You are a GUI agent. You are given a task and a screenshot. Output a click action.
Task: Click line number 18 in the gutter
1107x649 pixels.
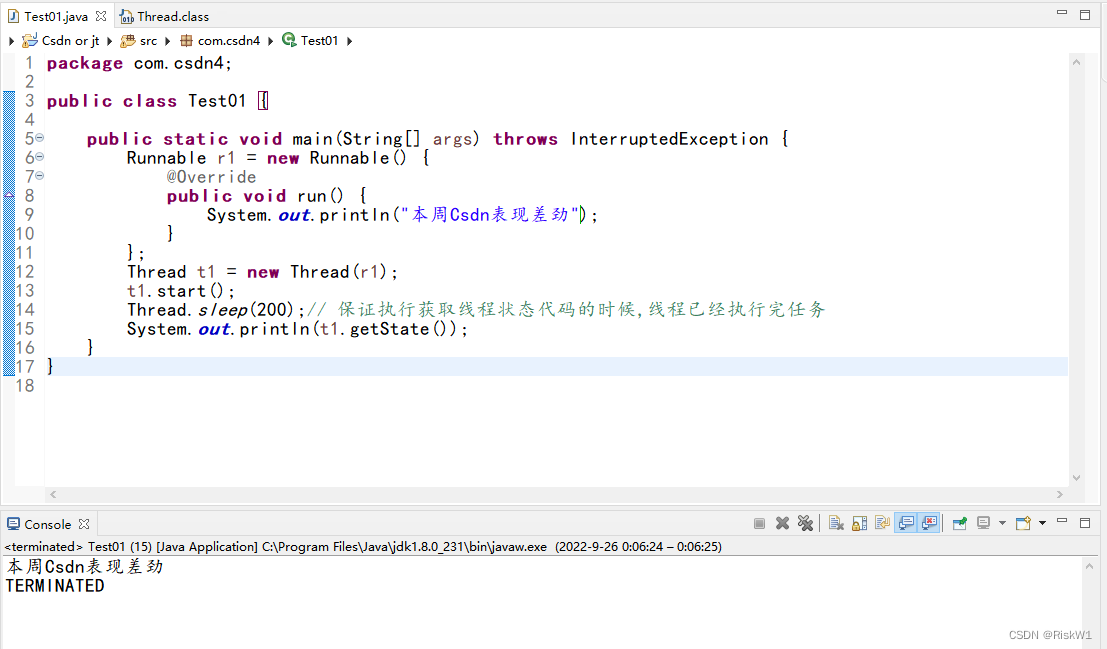click(25, 386)
